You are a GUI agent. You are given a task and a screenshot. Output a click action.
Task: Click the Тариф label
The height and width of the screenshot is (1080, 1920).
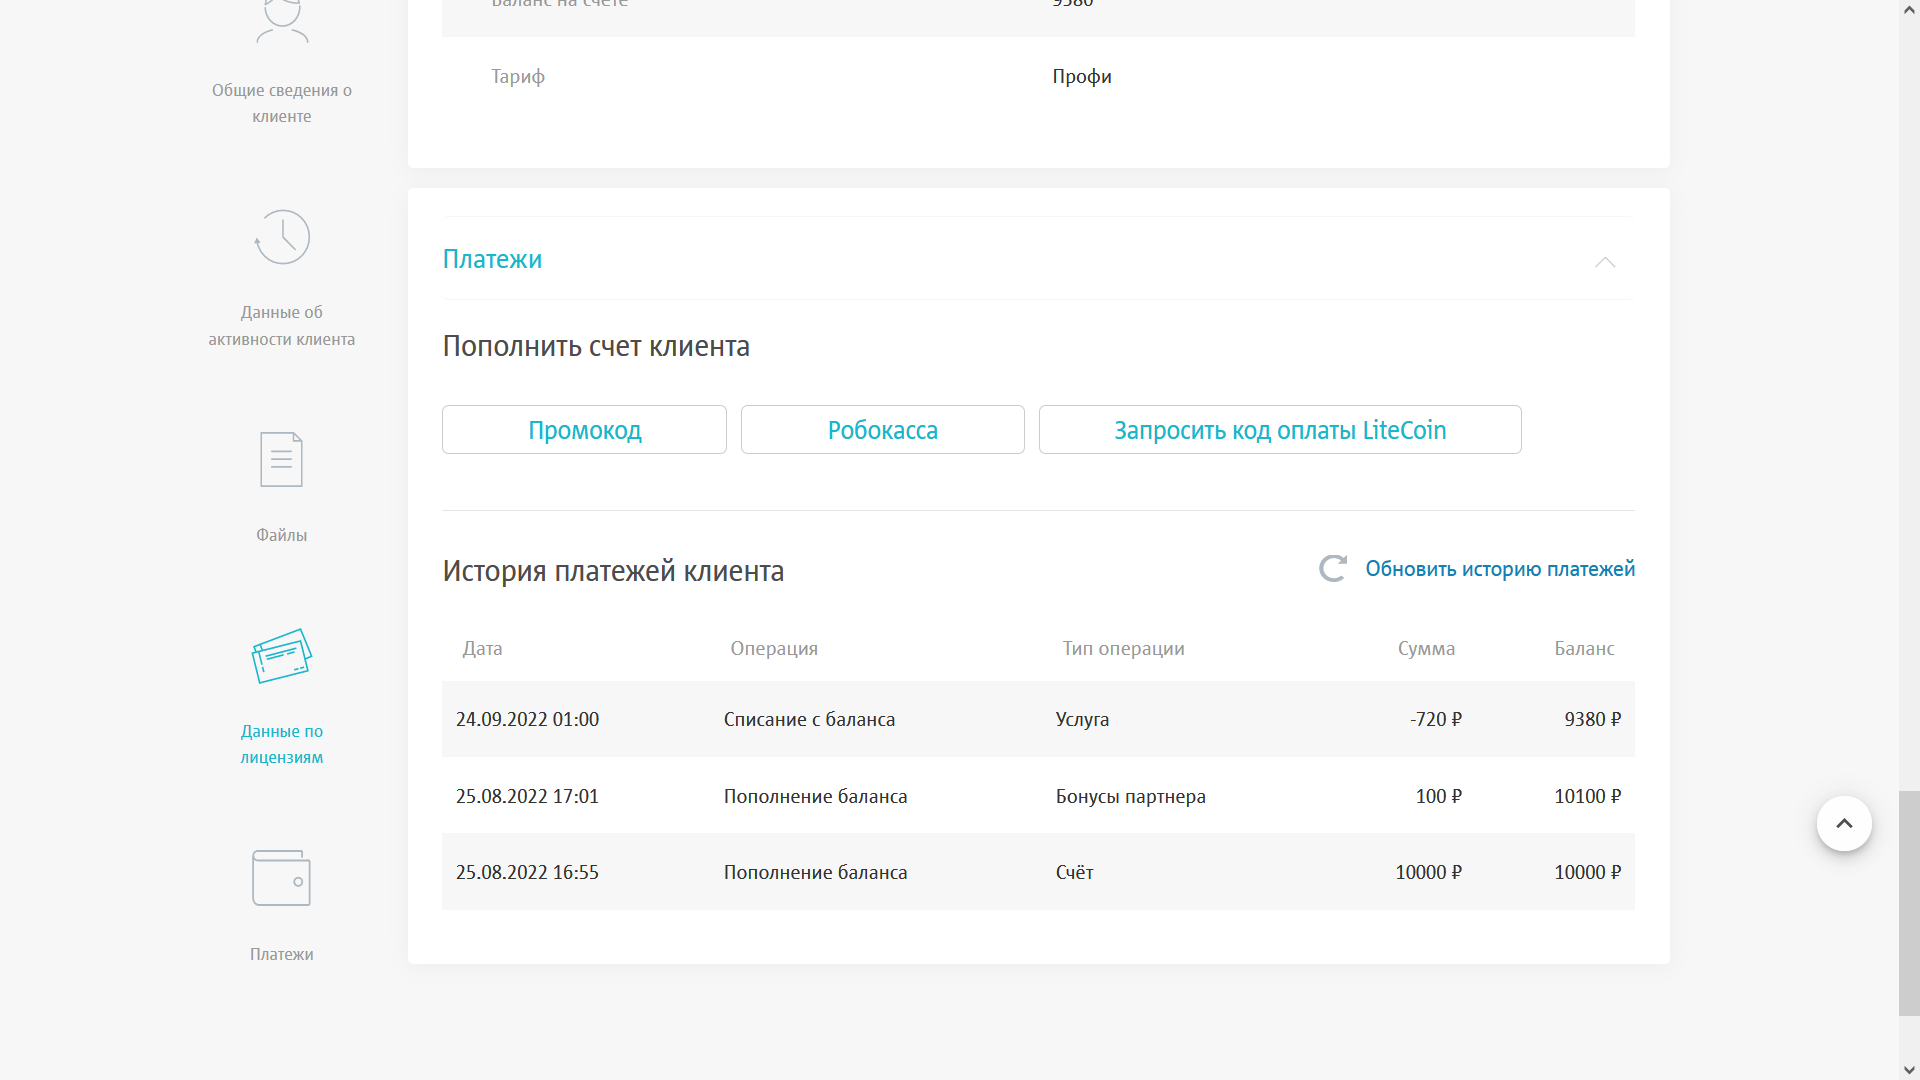518,77
